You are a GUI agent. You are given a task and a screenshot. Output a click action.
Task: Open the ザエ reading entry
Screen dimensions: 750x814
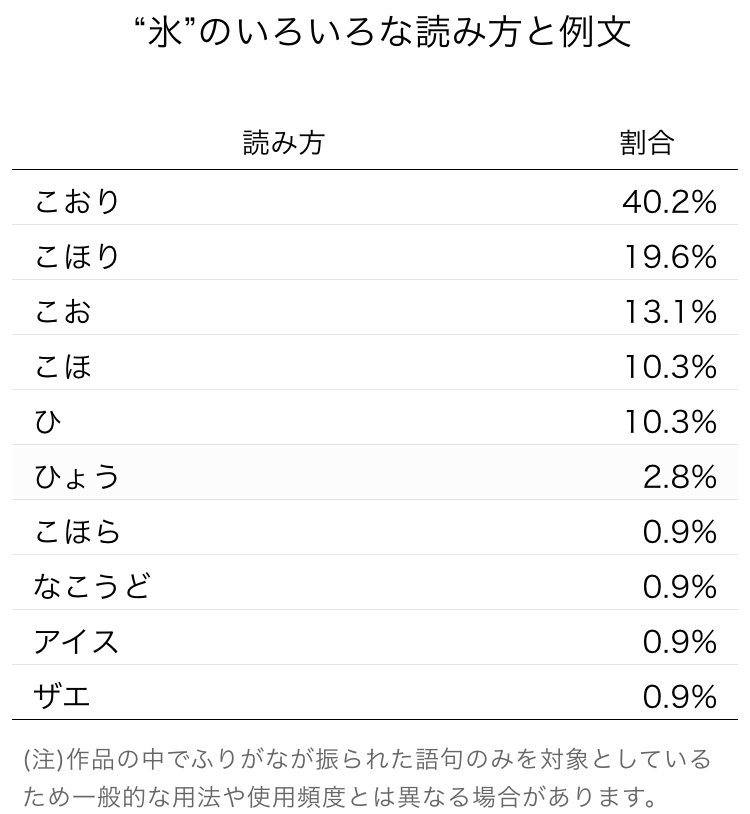pos(63,697)
